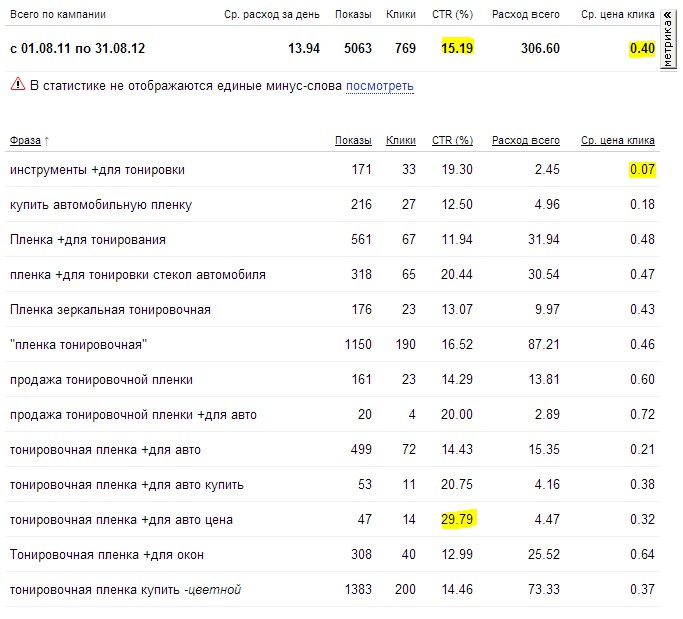
Task: Click the "Фраза" column header link
Action: pos(25,141)
